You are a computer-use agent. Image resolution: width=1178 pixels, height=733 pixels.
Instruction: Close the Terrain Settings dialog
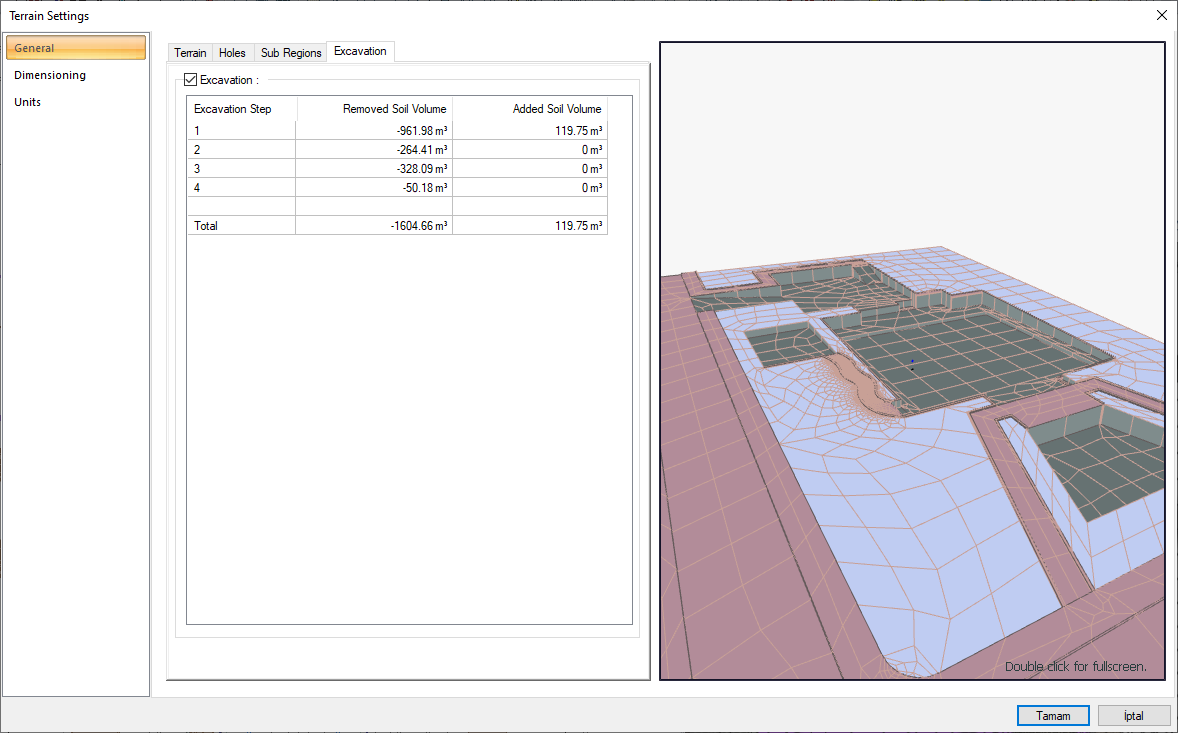click(1161, 15)
